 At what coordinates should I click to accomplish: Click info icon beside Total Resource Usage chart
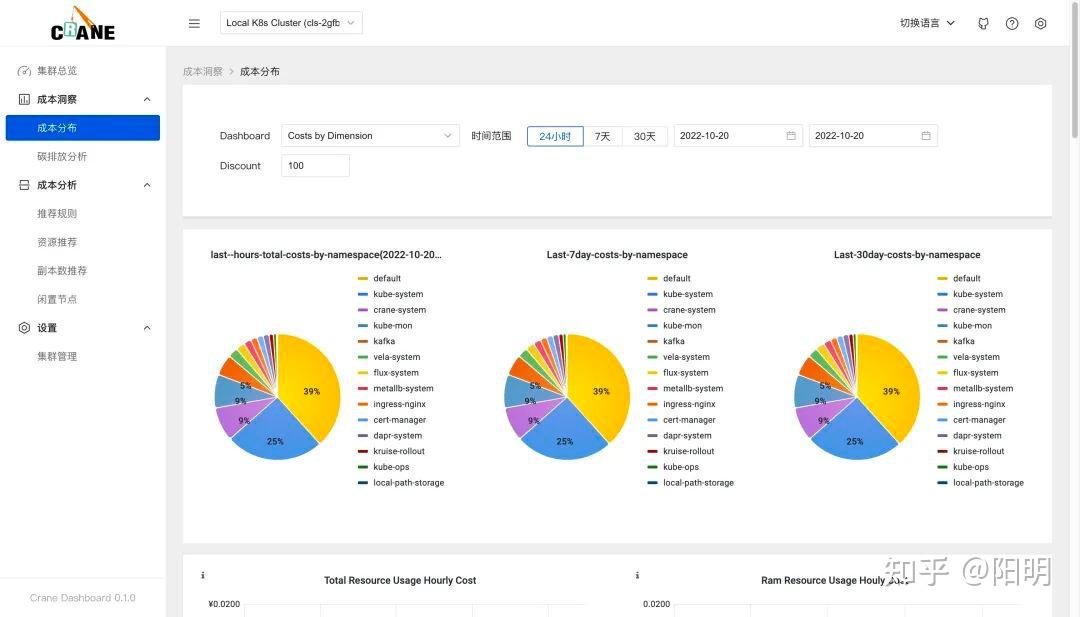click(x=202, y=575)
